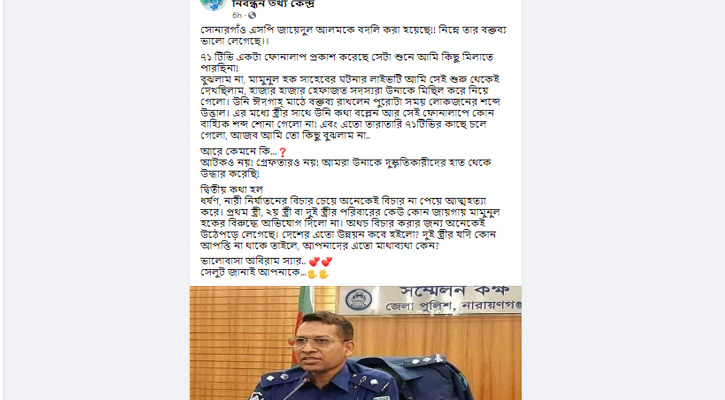Open the নিবন্ধন তথ্য কেন্দ্র page name
This screenshot has width=725, height=400.
[273, 4]
